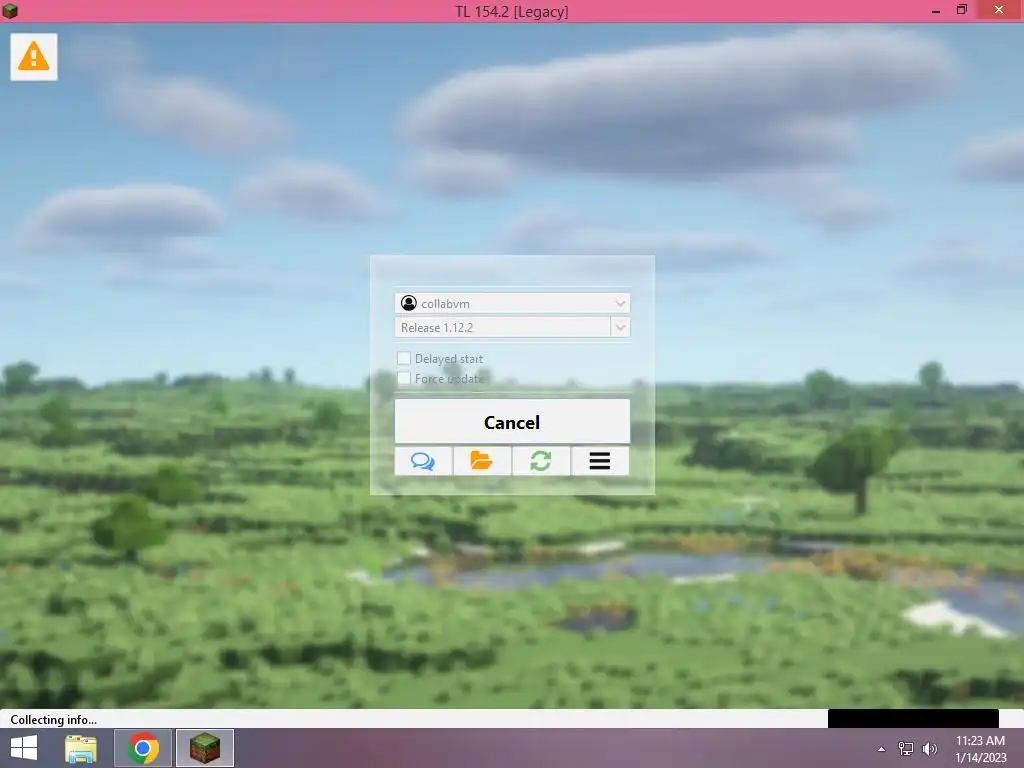Show hidden system tray icons
Screen dimensions: 1024x768
pos(882,749)
